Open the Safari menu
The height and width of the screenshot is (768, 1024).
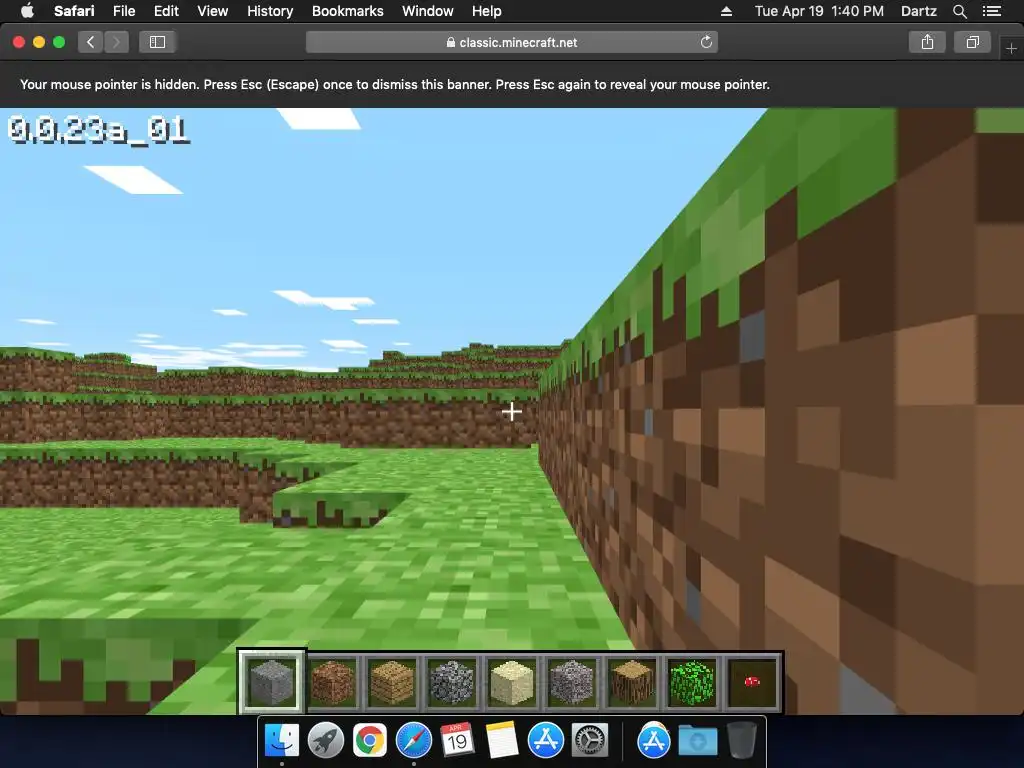pyautogui.click(x=74, y=11)
